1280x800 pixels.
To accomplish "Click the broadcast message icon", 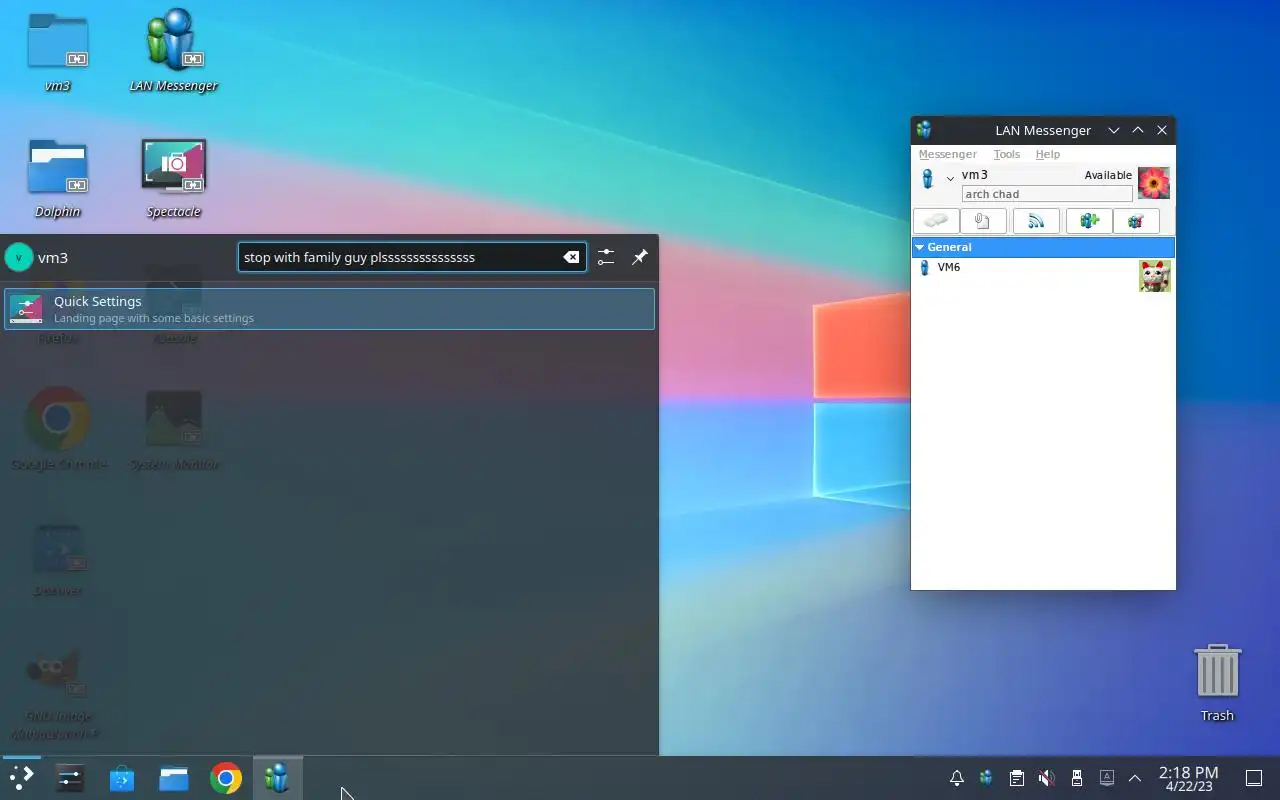I will pos(1036,221).
